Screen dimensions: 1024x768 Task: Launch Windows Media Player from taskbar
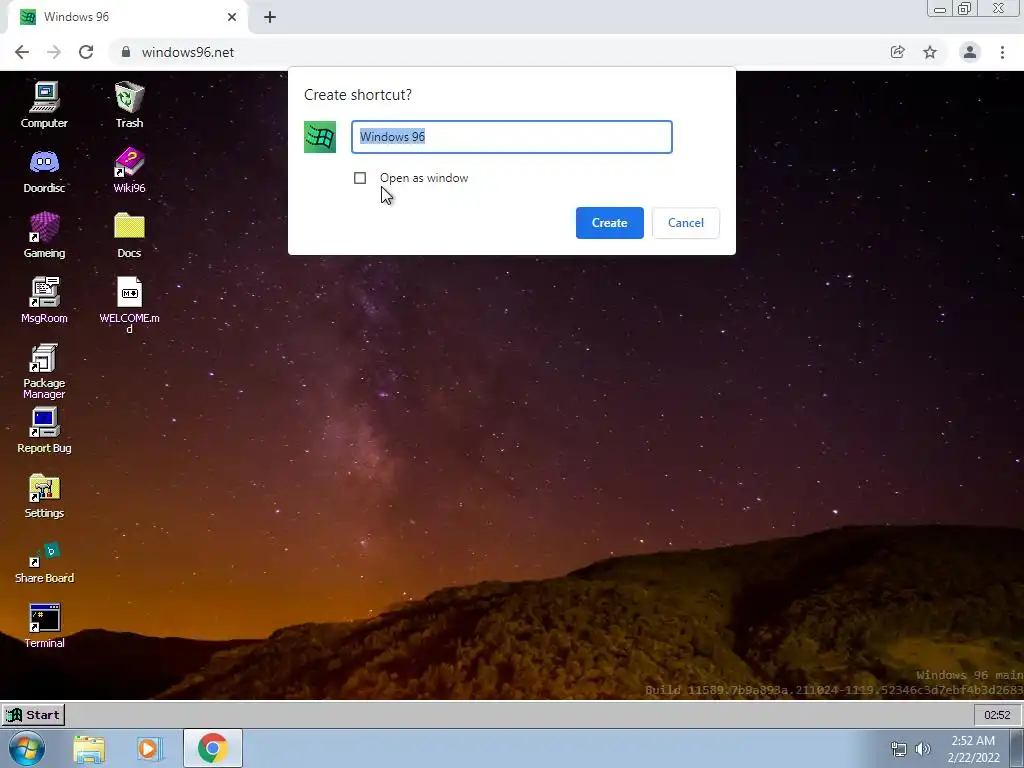[149, 749]
